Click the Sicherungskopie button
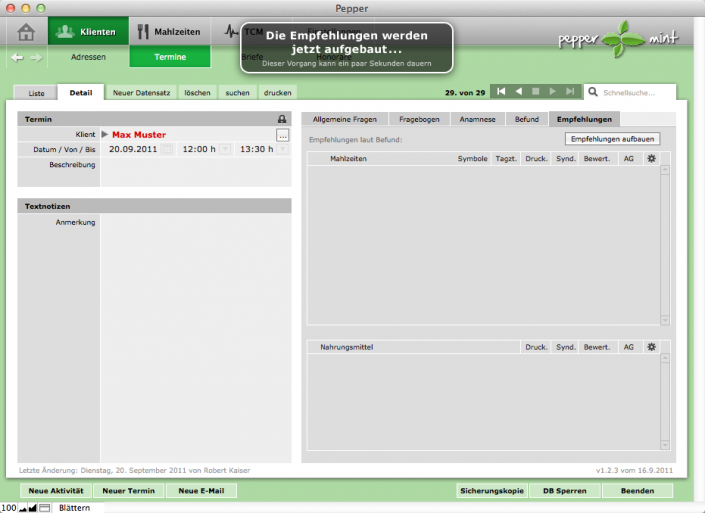Viewport: 705px width, 513px height. (491, 491)
